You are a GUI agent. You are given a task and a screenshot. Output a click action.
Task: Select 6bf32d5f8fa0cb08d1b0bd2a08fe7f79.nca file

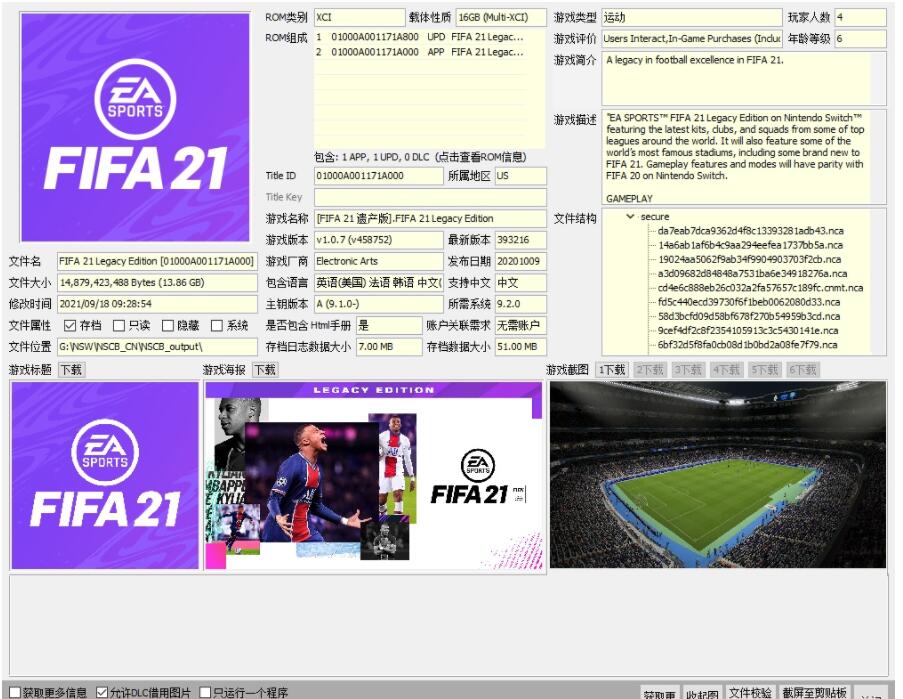748,345
